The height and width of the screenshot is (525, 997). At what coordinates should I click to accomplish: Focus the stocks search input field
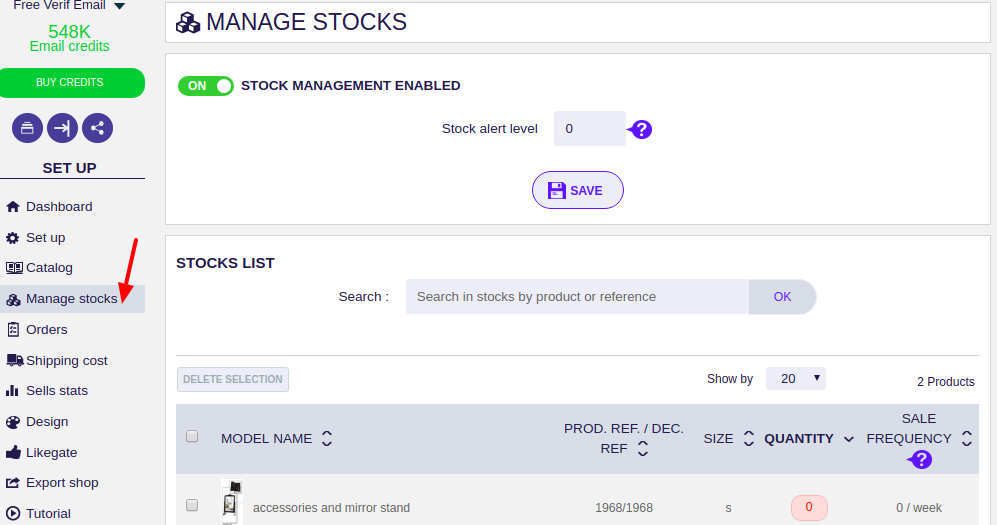pyautogui.click(x=577, y=297)
